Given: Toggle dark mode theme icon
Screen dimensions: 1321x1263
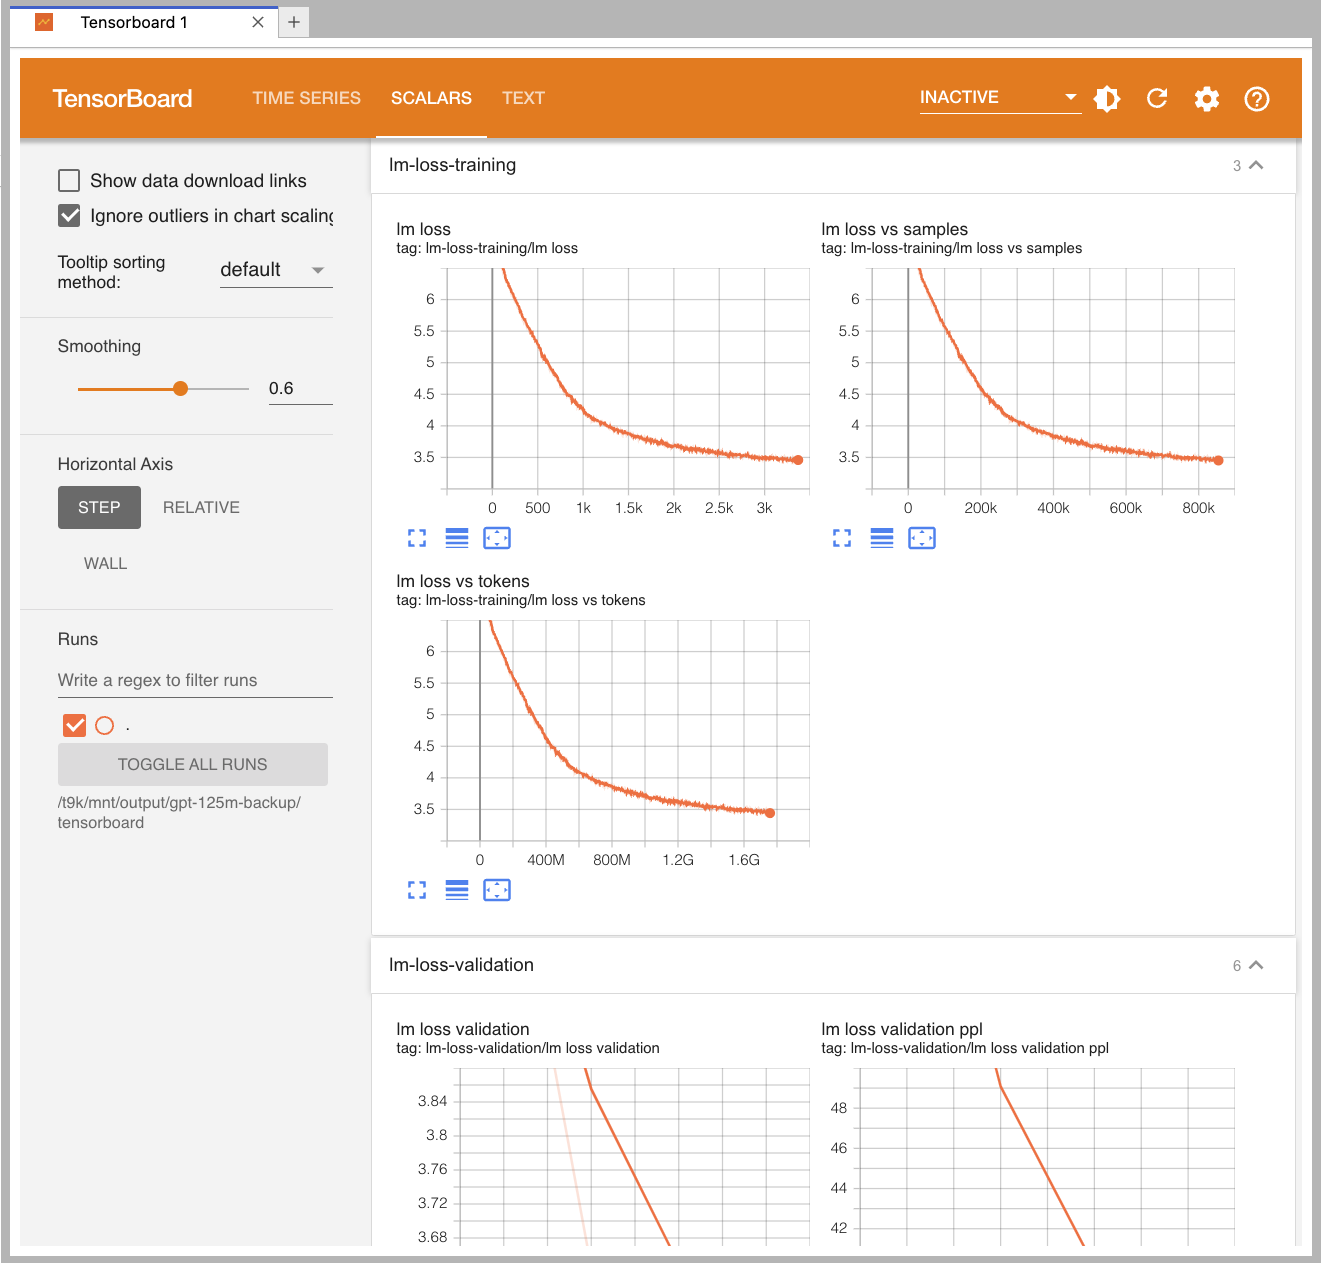Looking at the screenshot, I should pos(1107,98).
